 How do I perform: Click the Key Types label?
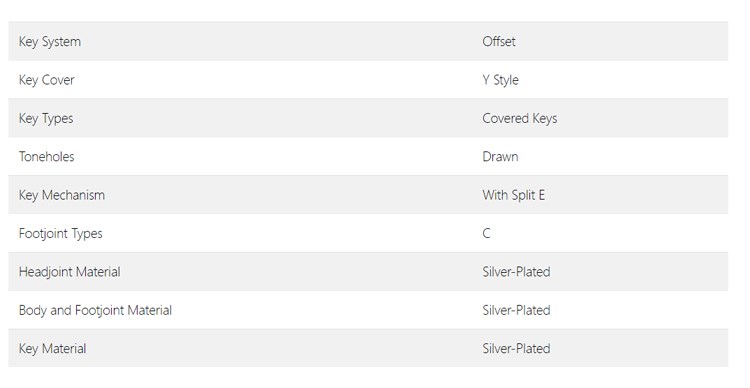click(46, 118)
